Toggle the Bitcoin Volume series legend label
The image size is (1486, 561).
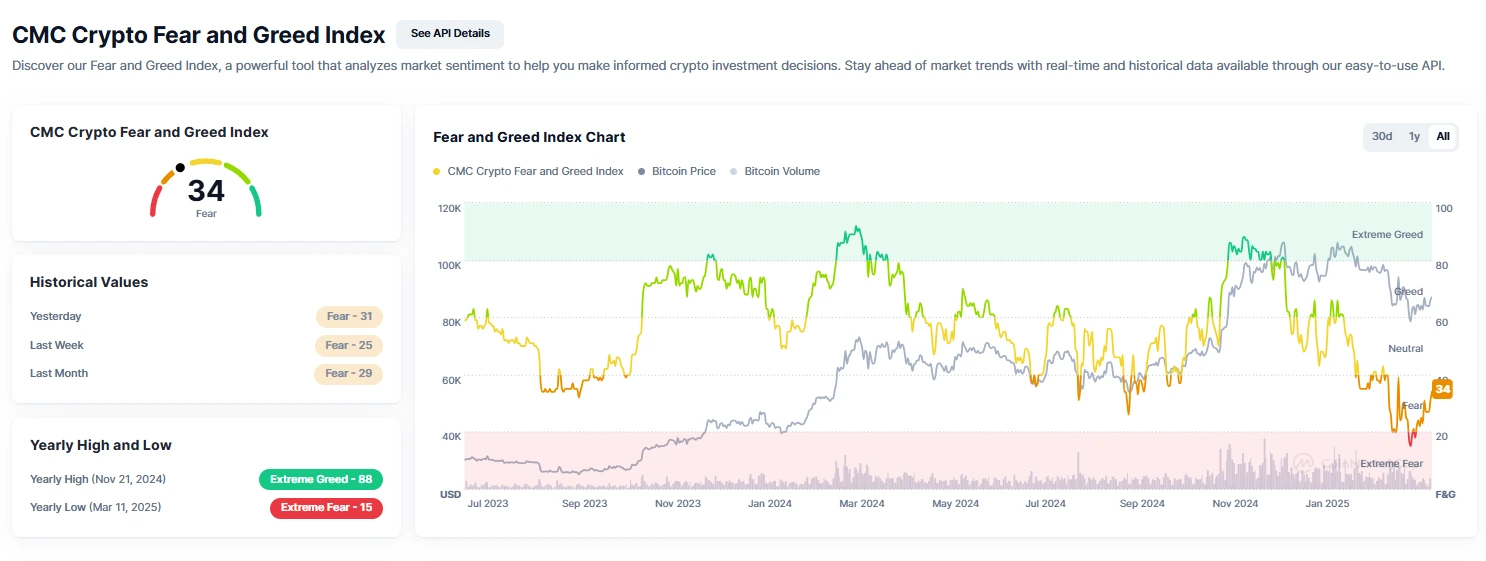781,172
